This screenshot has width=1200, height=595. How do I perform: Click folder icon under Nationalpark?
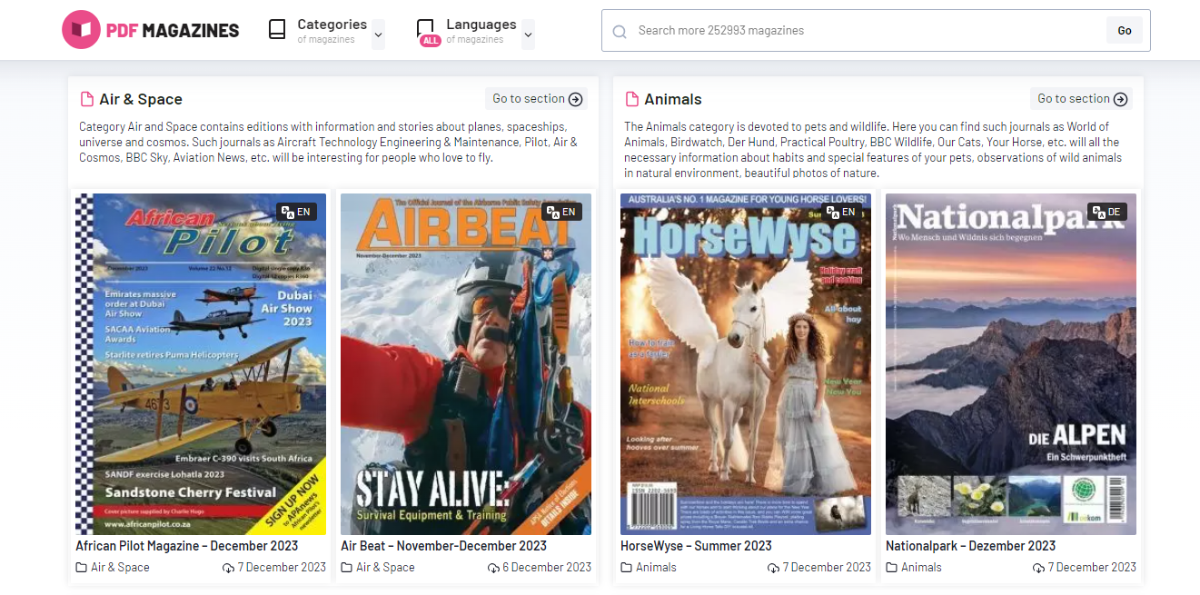pos(892,568)
